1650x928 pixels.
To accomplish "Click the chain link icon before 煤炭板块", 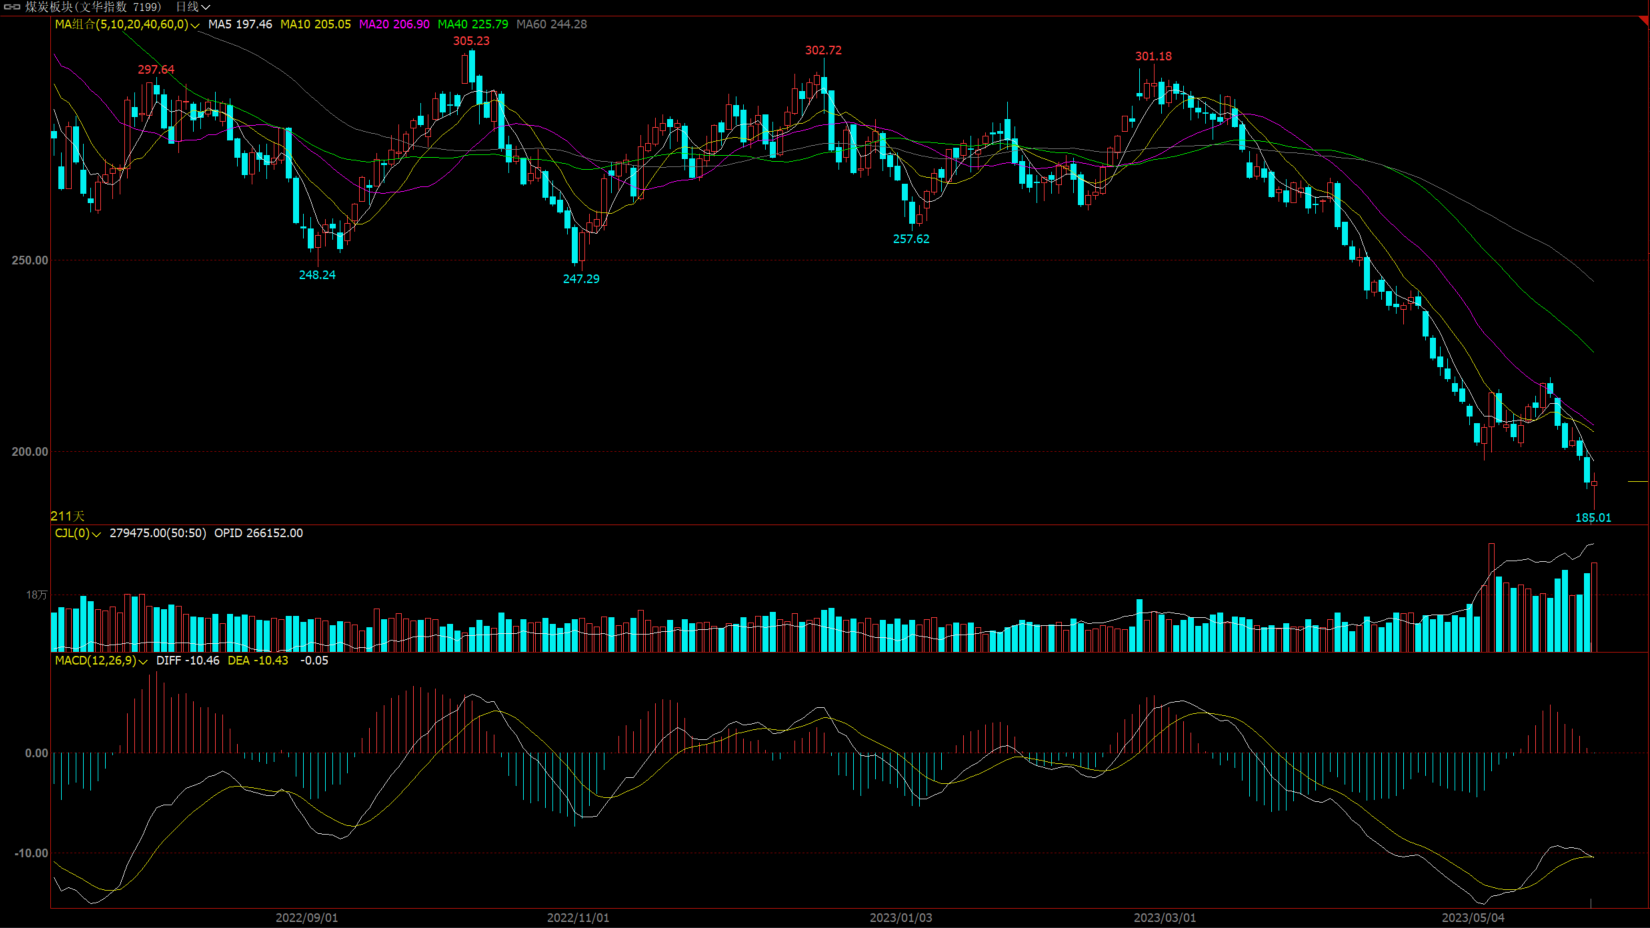I will tap(12, 7).
